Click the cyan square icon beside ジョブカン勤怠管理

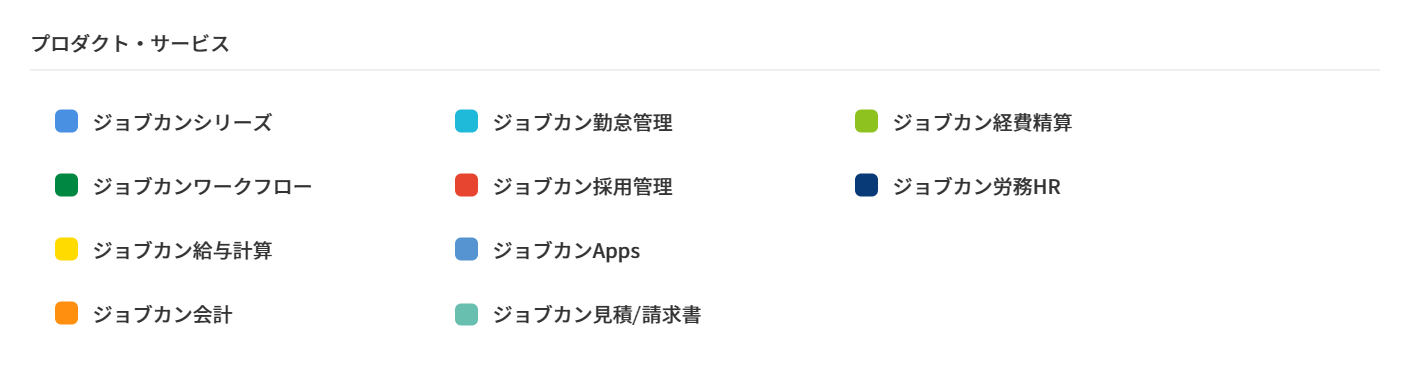[466, 122]
